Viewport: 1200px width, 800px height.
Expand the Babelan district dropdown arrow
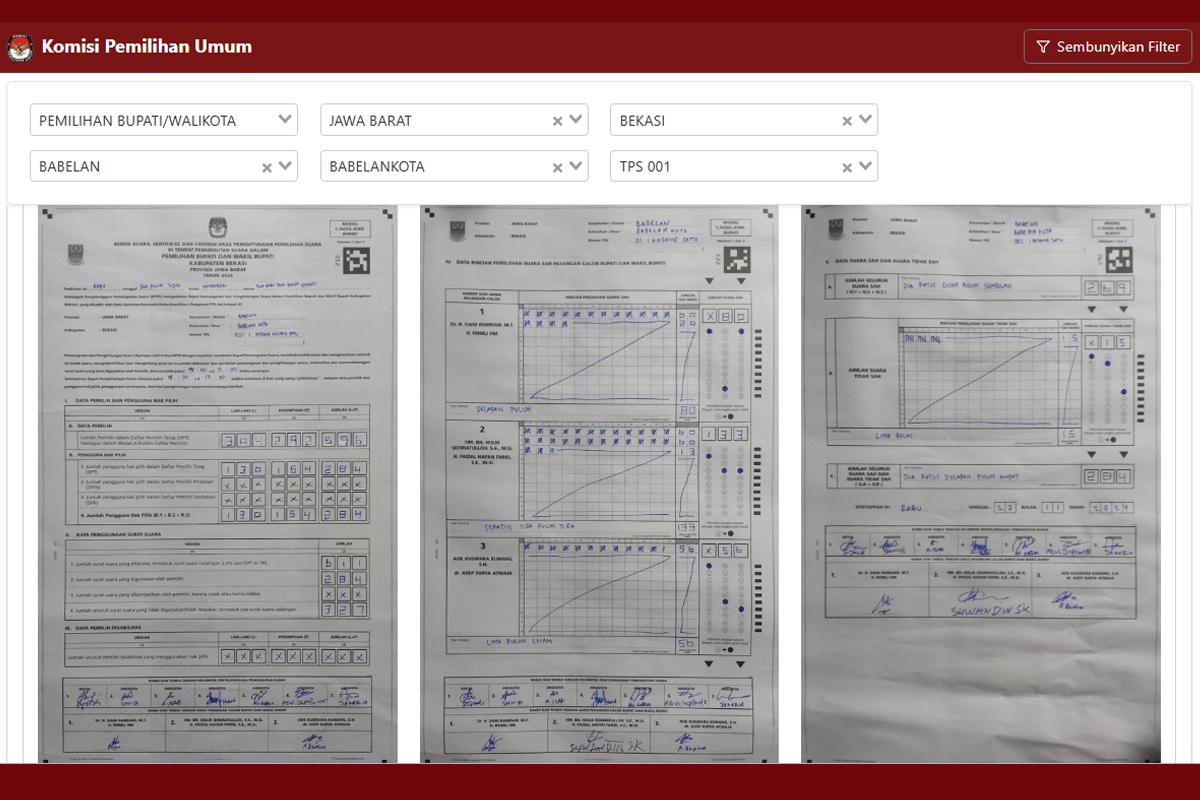[286, 166]
